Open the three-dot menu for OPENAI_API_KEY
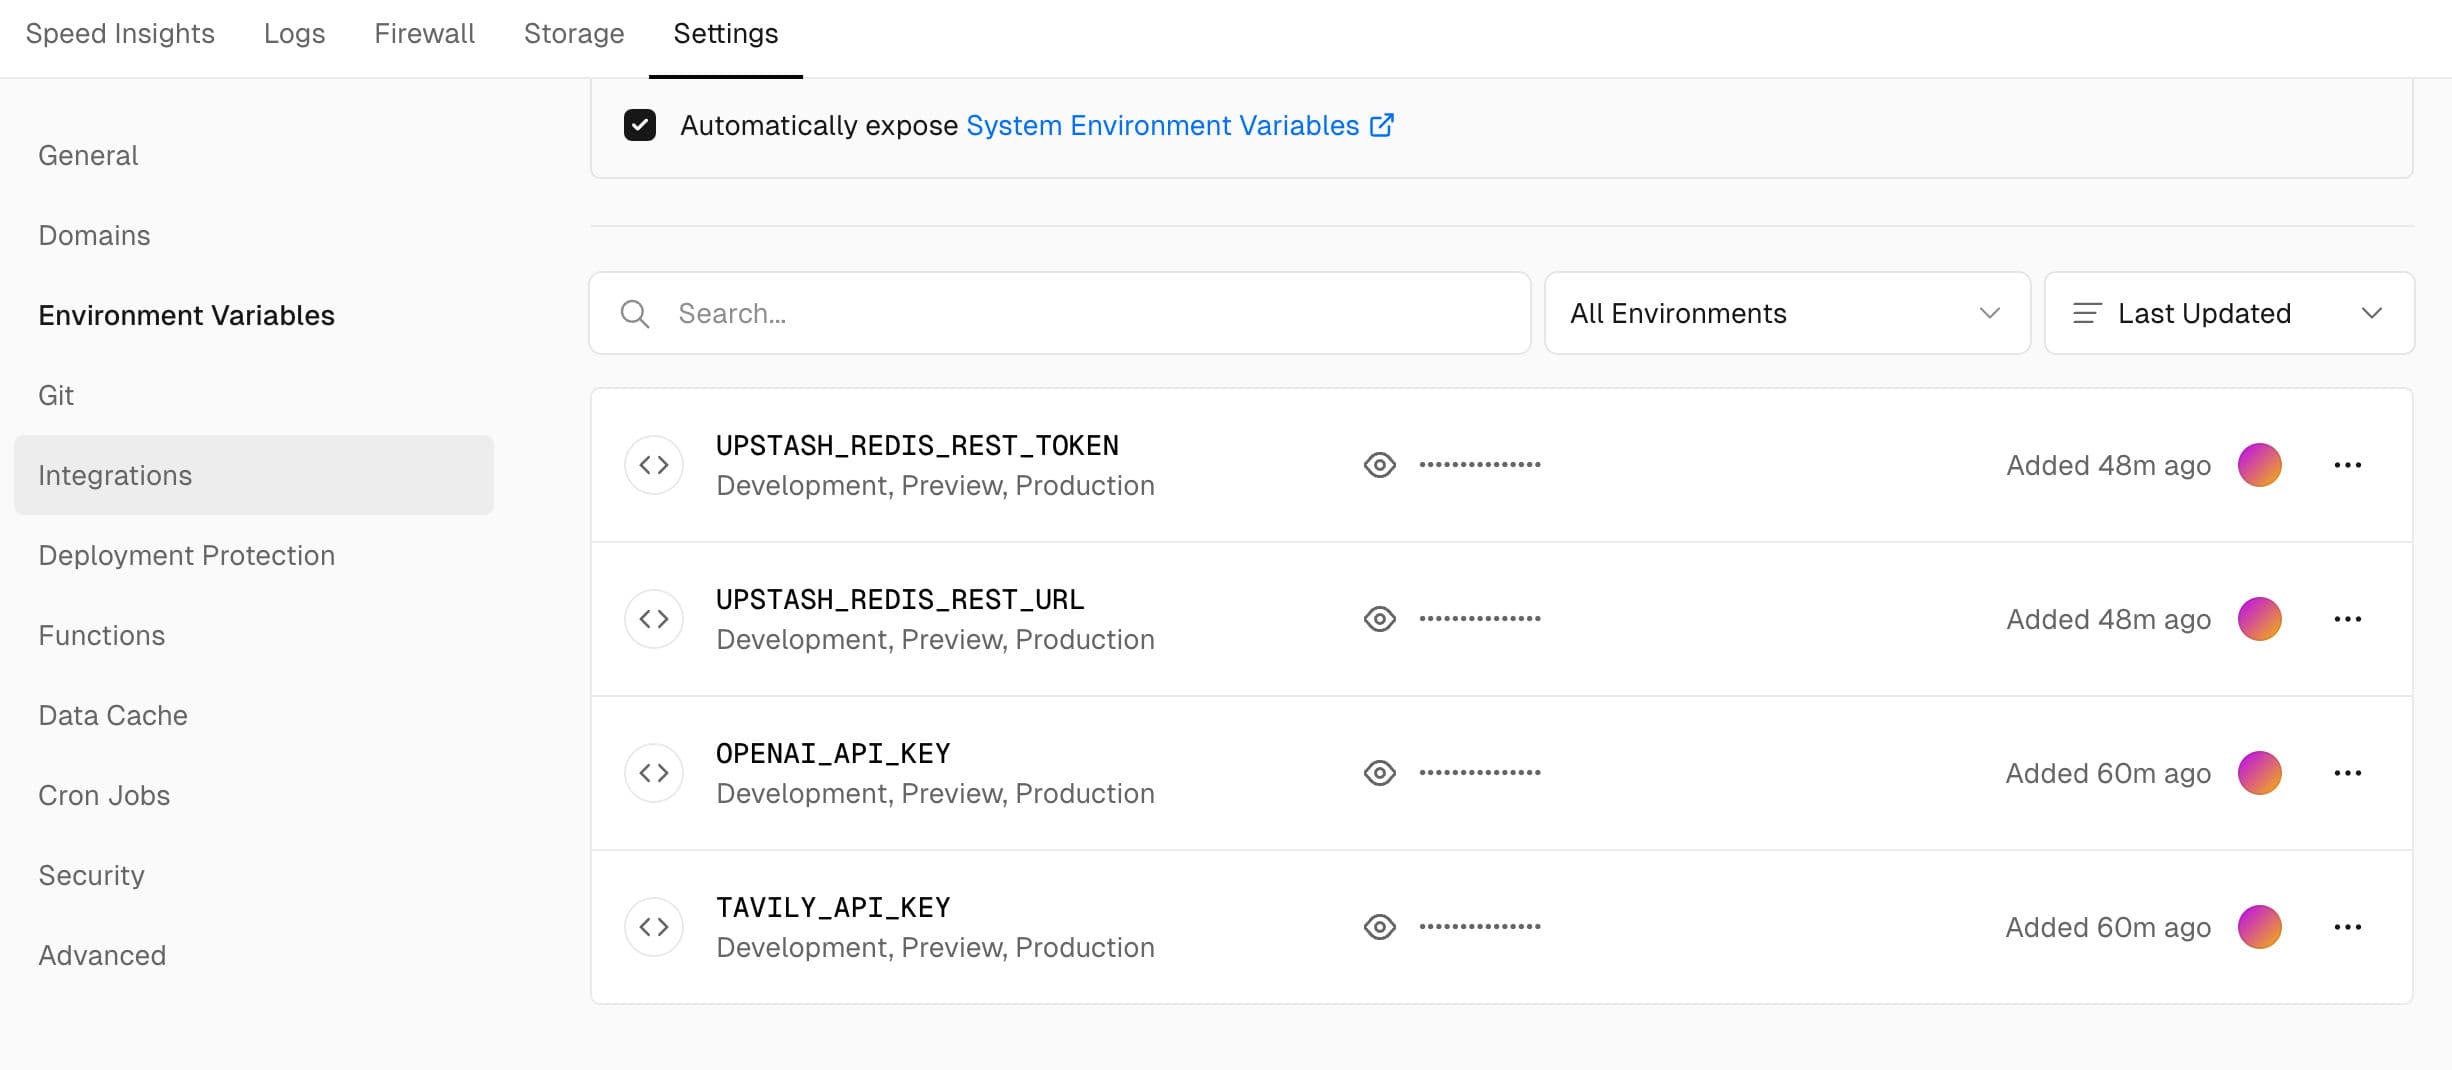Image resolution: width=2452 pixels, height=1070 pixels. 2347,773
